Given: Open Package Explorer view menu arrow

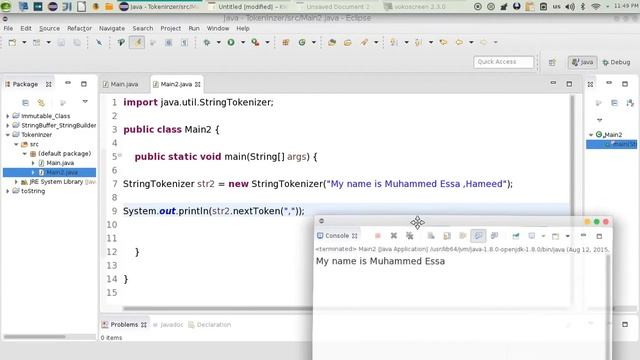Looking at the screenshot, I should [85, 102].
